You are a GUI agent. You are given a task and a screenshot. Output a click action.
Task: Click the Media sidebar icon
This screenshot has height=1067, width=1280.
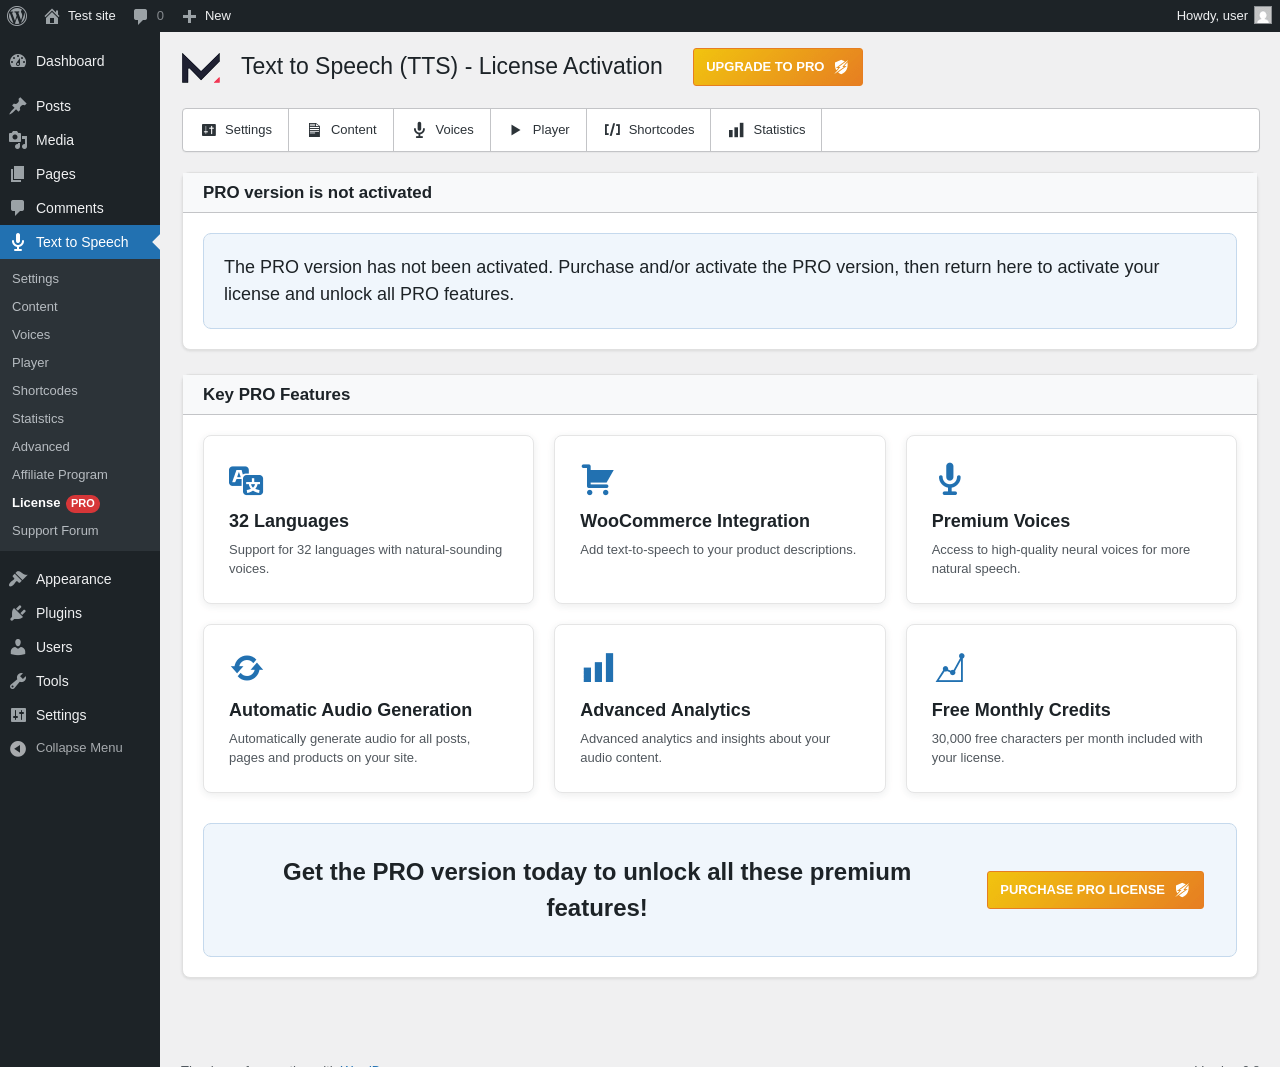tap(18, 140)
